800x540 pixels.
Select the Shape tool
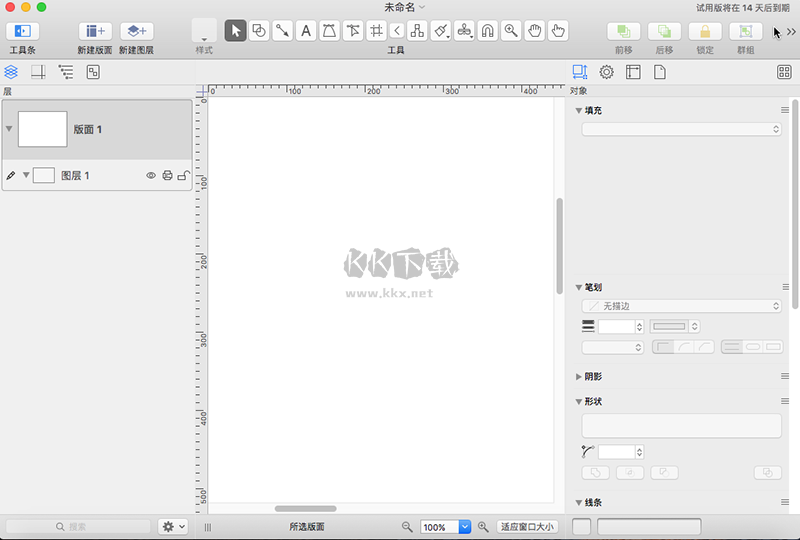[259, 31]
